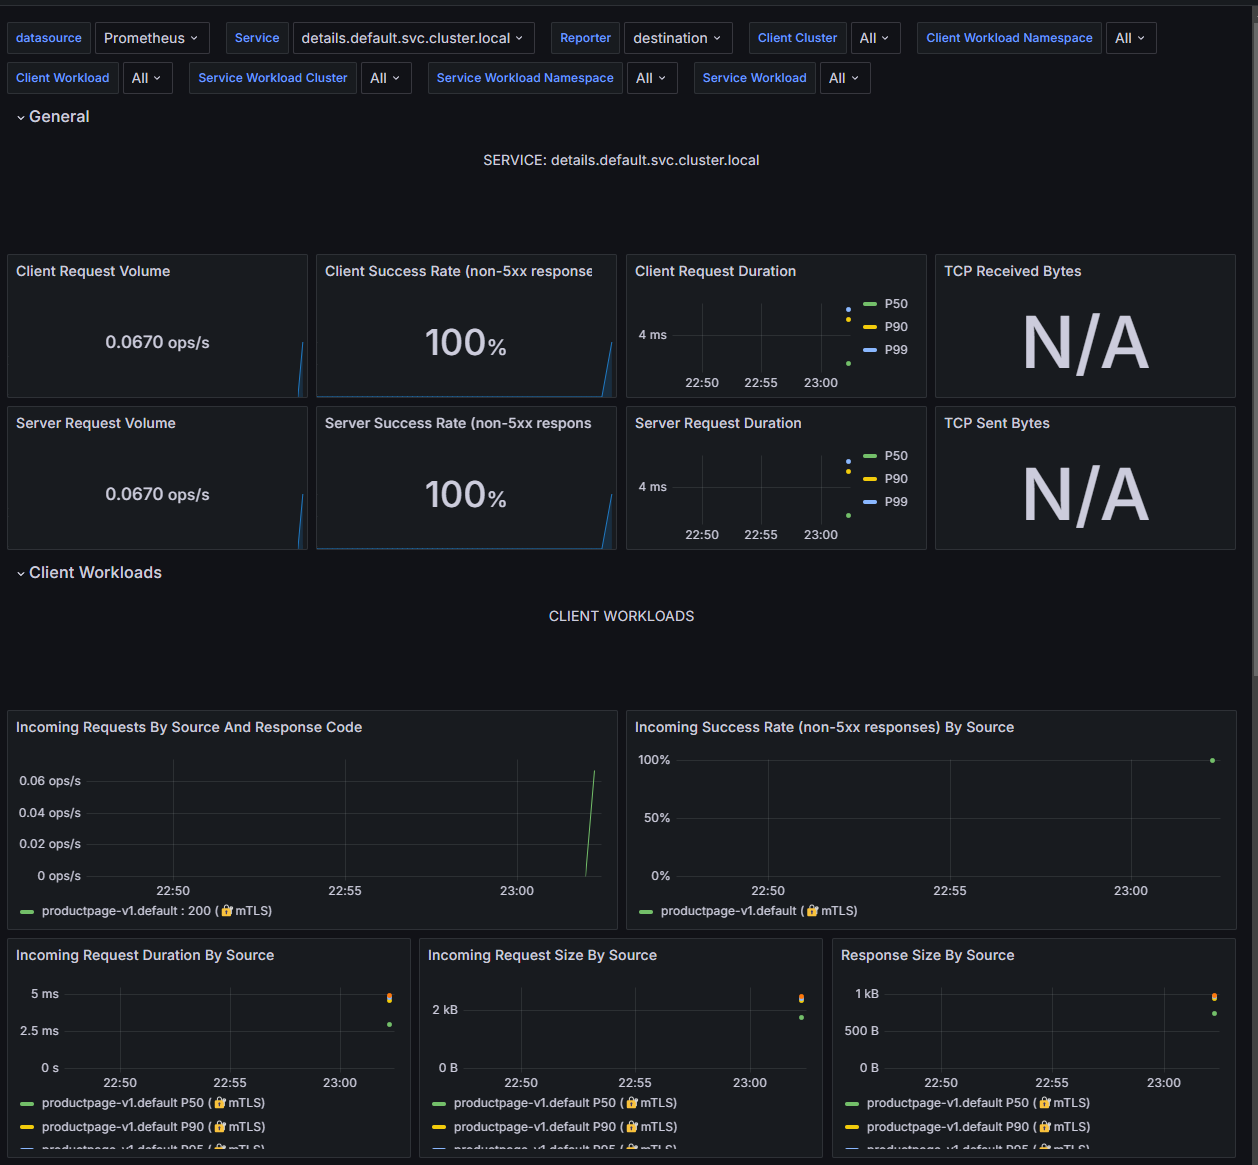Toggle P50 series in Server Request Duration legend

click(895, 456)
